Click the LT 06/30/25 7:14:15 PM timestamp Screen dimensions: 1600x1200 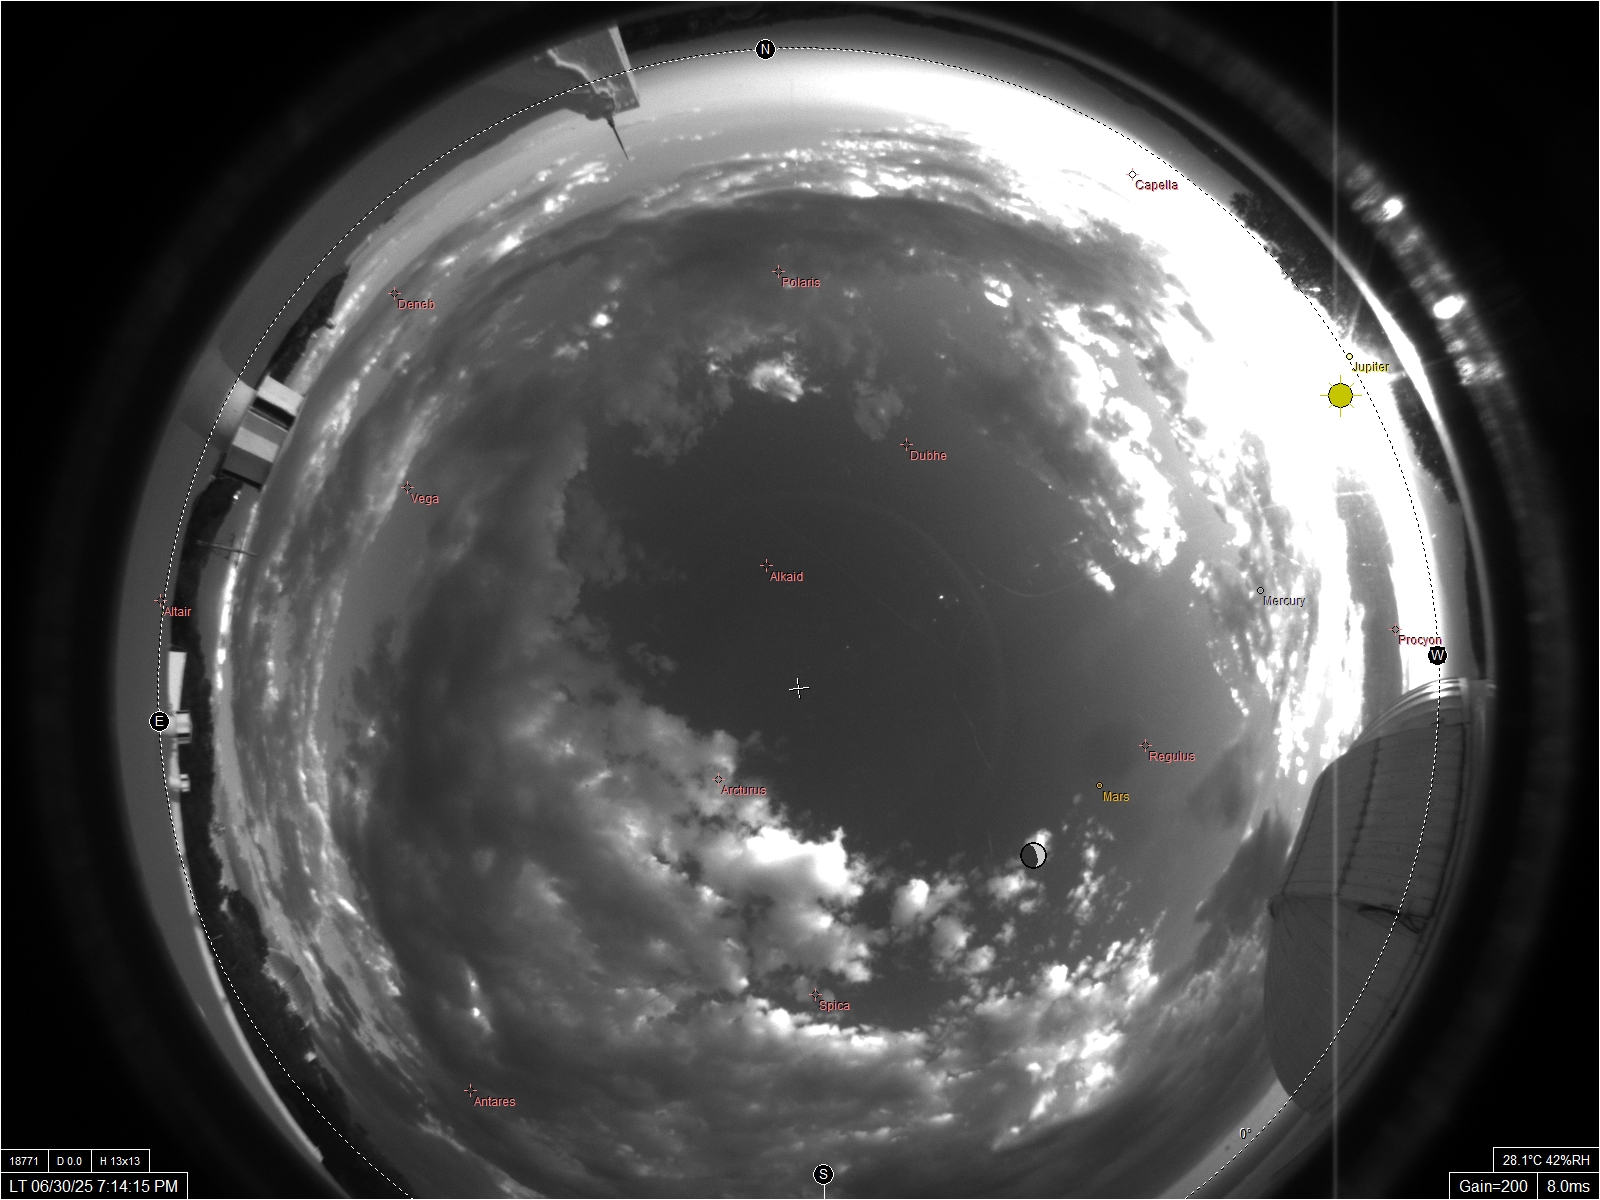pyautogui.click(x=93, y=1186)
